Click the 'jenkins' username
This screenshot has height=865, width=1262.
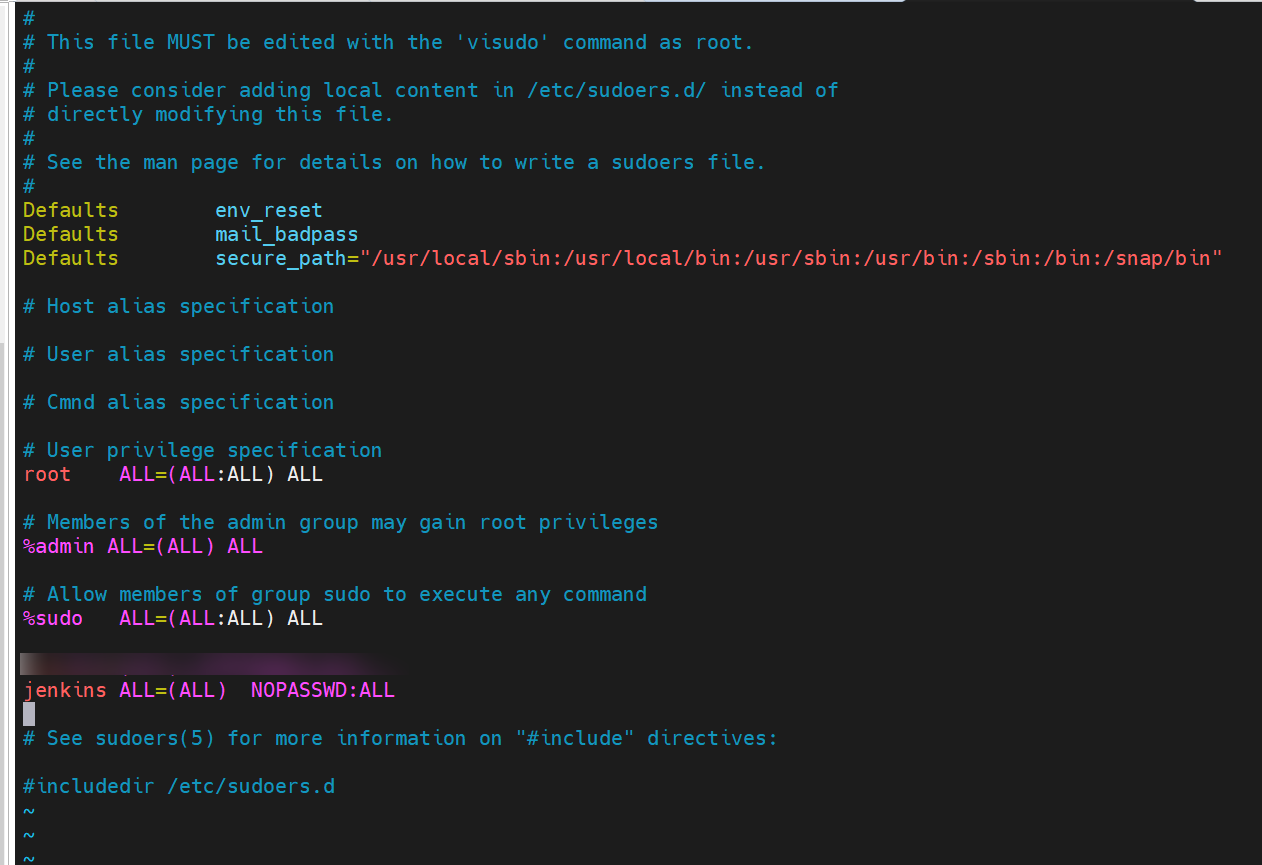tap(64, 690)
